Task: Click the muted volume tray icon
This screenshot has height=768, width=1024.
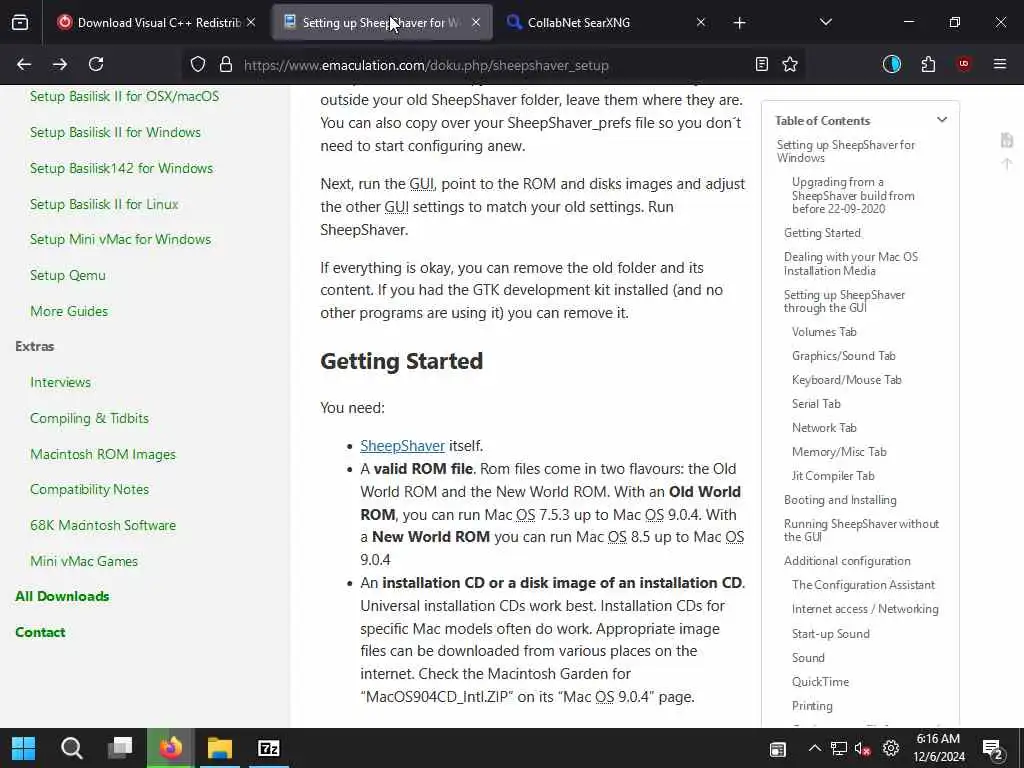Action: [x=863, y=748]
